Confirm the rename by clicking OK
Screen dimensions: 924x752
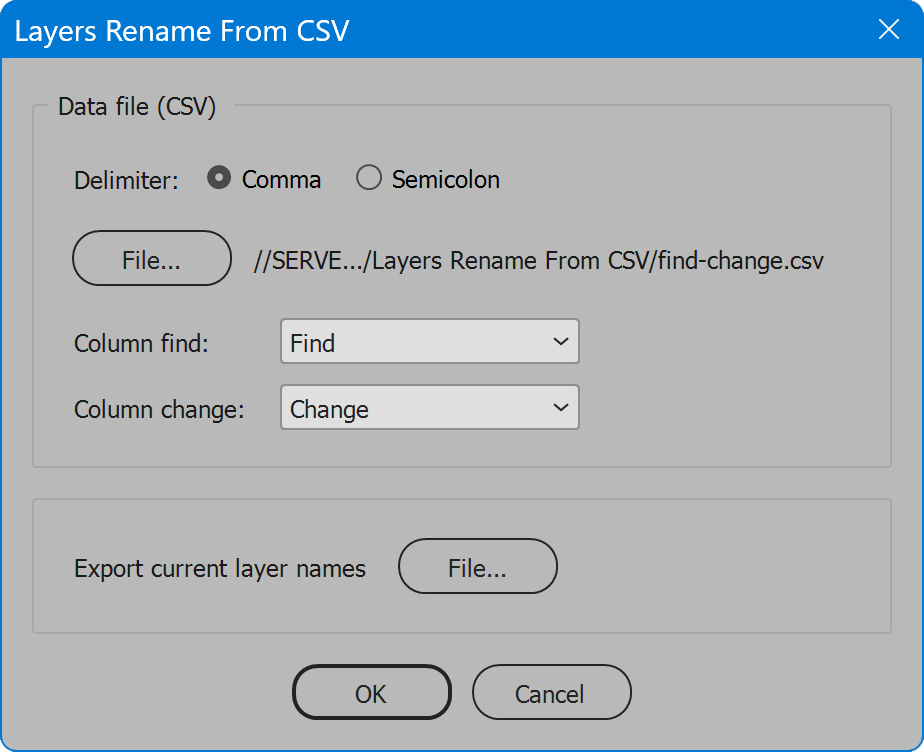pos(371,692)
